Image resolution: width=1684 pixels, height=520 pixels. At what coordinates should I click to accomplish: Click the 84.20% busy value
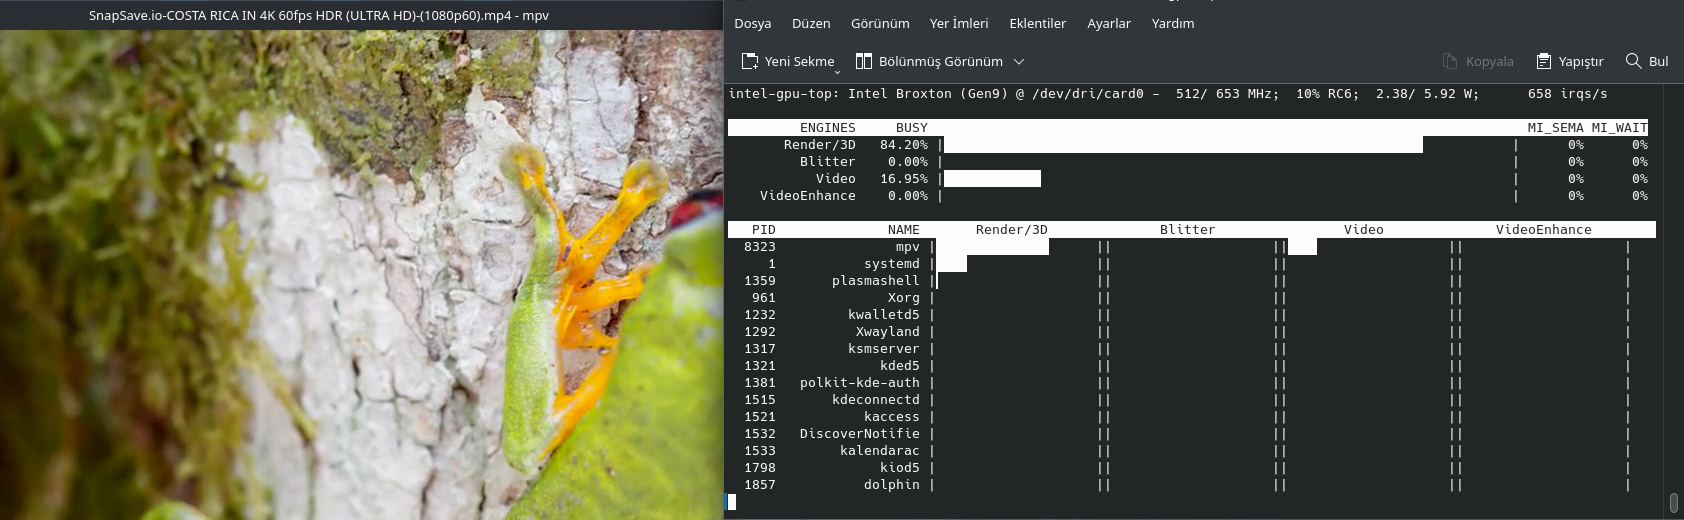coord(904,145)
